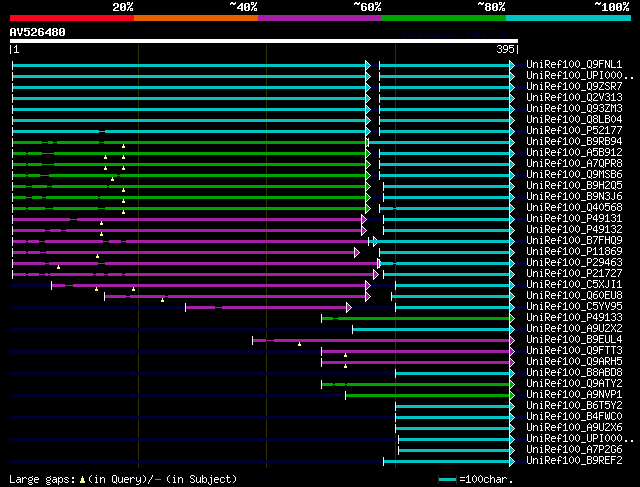The height and width of the screenshot is (487, 640).
Task: Click the red 20% identity legend bar
Action: tap(72, 18)
